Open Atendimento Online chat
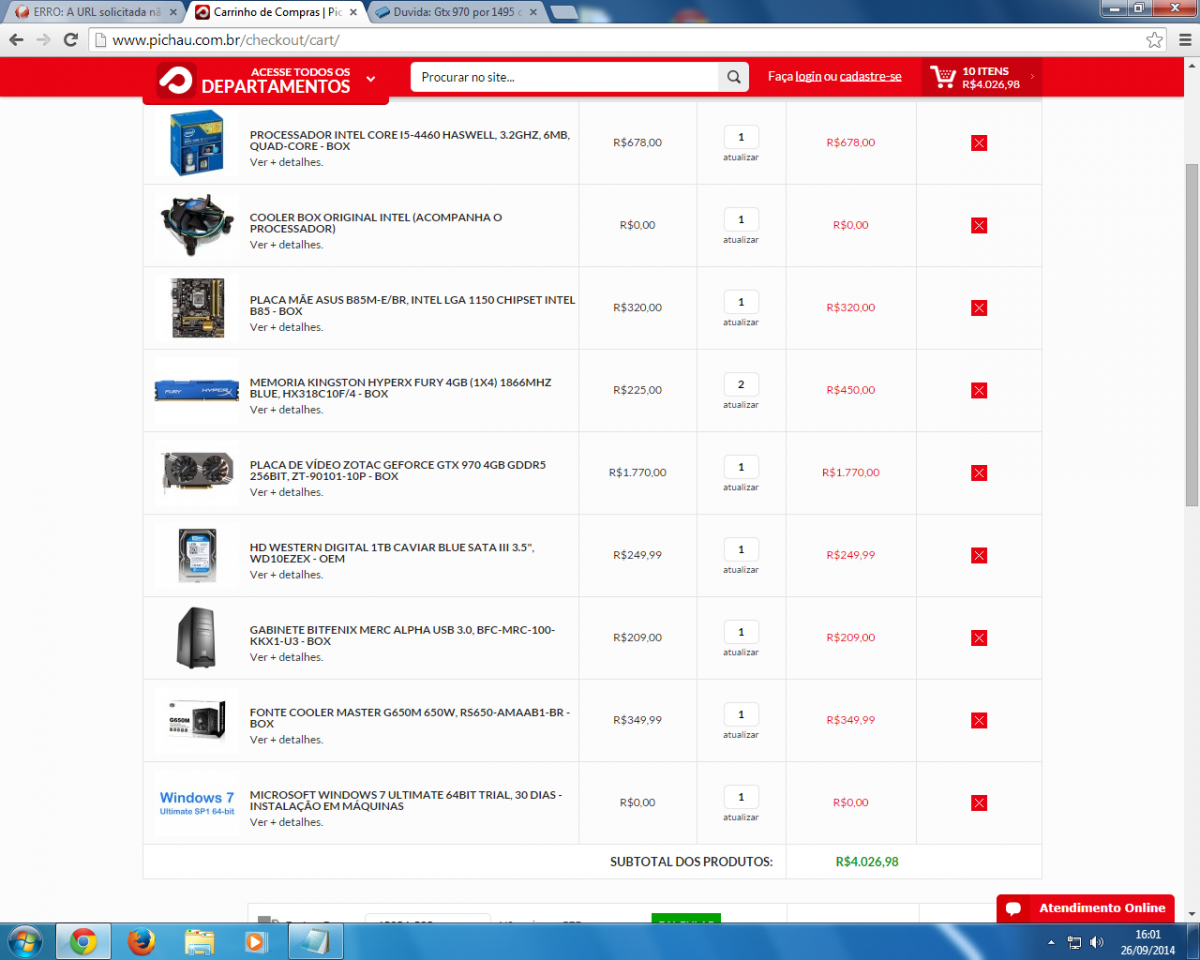The height and width of the screenshot is (960, 1200). (x=1085, y=908)
